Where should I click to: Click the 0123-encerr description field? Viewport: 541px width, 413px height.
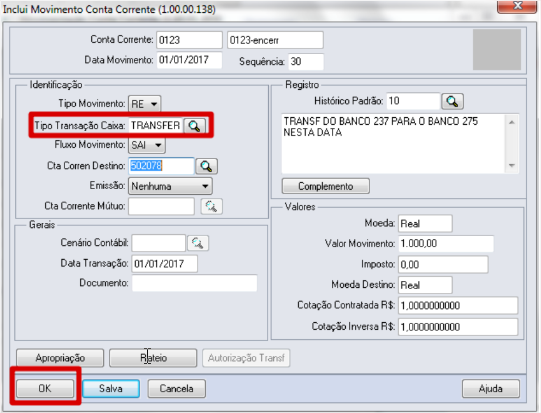[275, 40]
